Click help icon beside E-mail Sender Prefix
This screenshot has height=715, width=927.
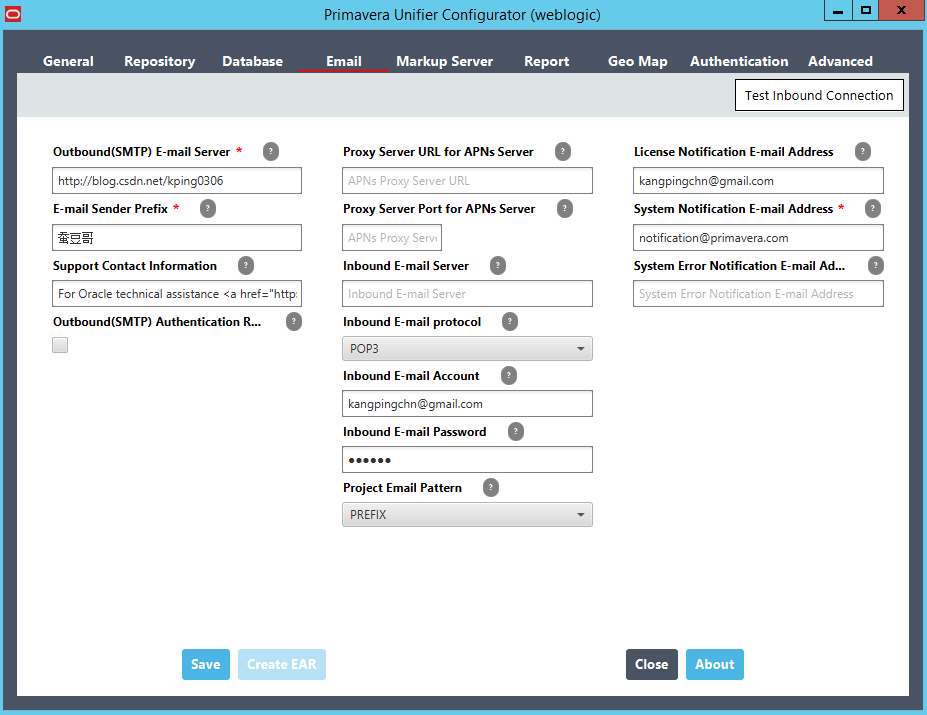click(208, 208)
